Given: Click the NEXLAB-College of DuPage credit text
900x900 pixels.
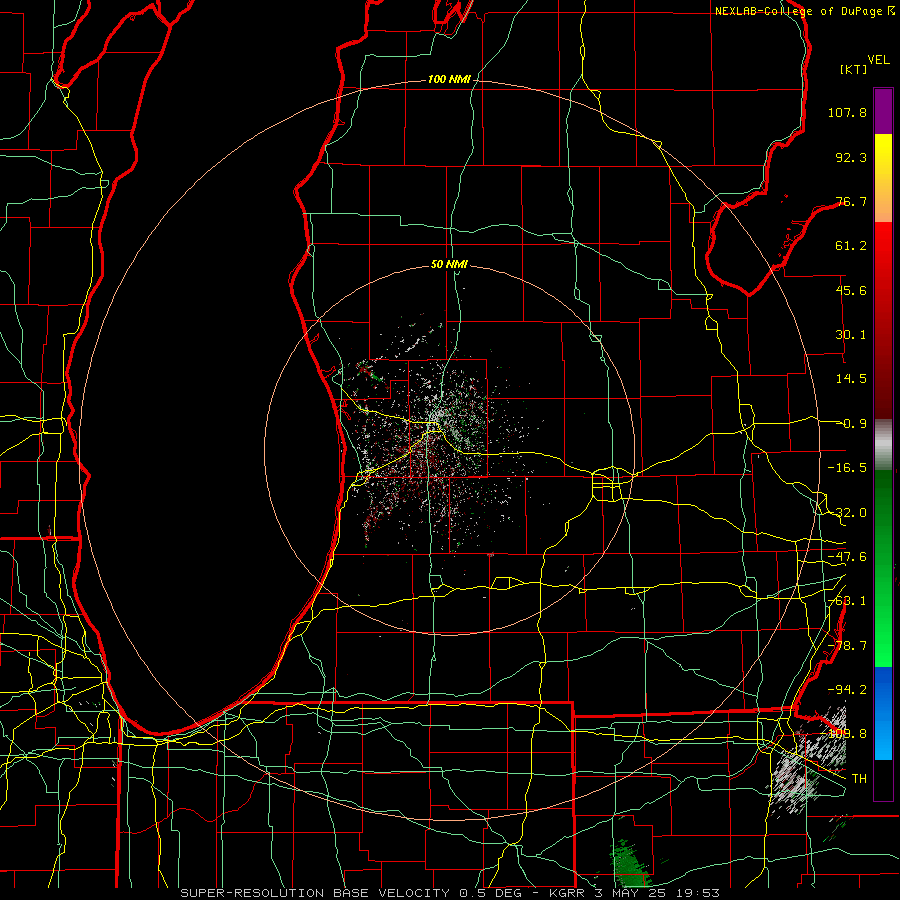Looking at the screenshot, I should point(798,11).
